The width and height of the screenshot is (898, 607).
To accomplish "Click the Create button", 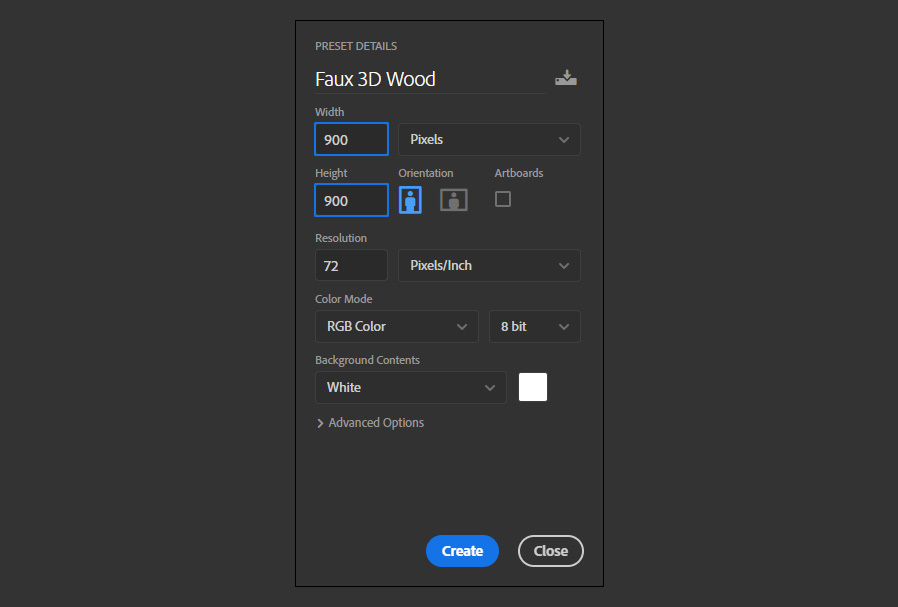I will click(462, 551).
